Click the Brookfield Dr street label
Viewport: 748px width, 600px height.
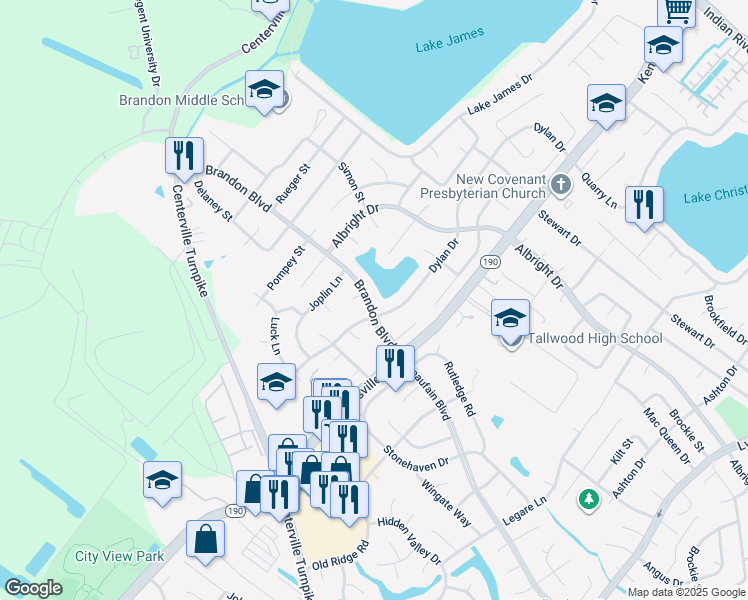[x=726, y=320]
